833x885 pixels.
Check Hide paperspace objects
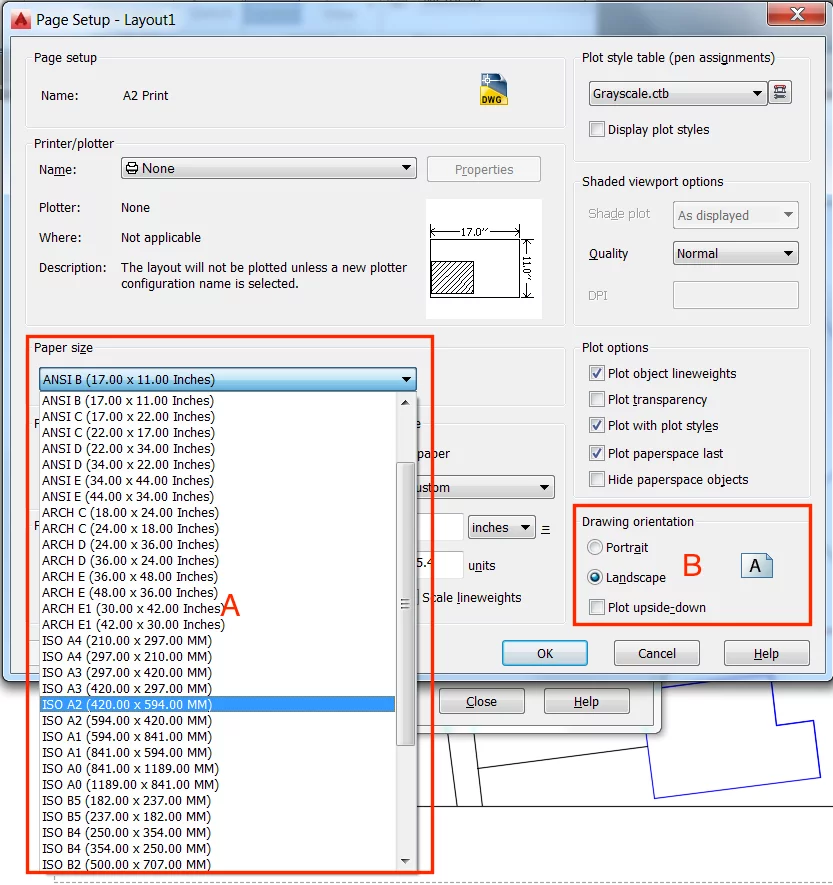(x=597, y=479)
